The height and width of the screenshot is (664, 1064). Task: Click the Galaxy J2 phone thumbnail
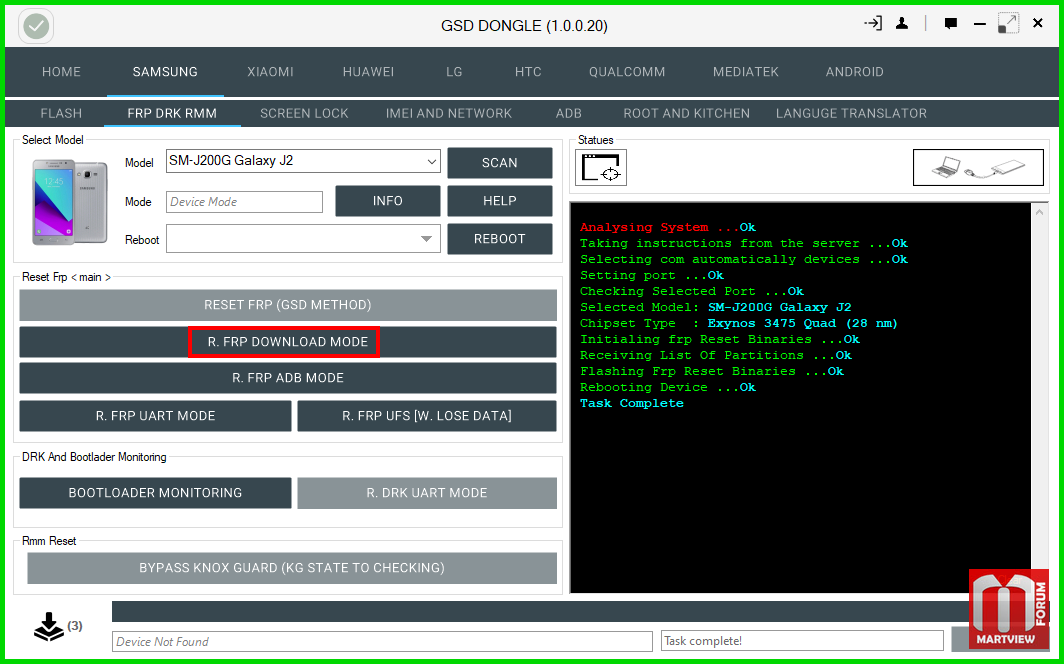pos(70,201)
